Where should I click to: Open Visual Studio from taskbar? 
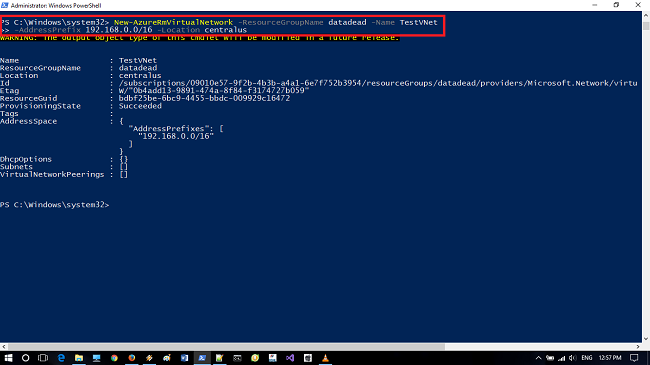290,358
